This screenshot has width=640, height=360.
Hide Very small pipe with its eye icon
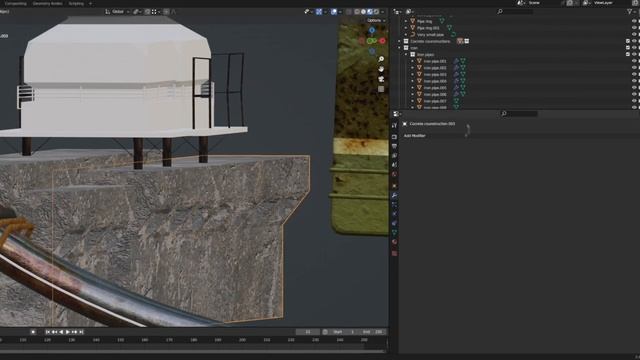point(634,35)
